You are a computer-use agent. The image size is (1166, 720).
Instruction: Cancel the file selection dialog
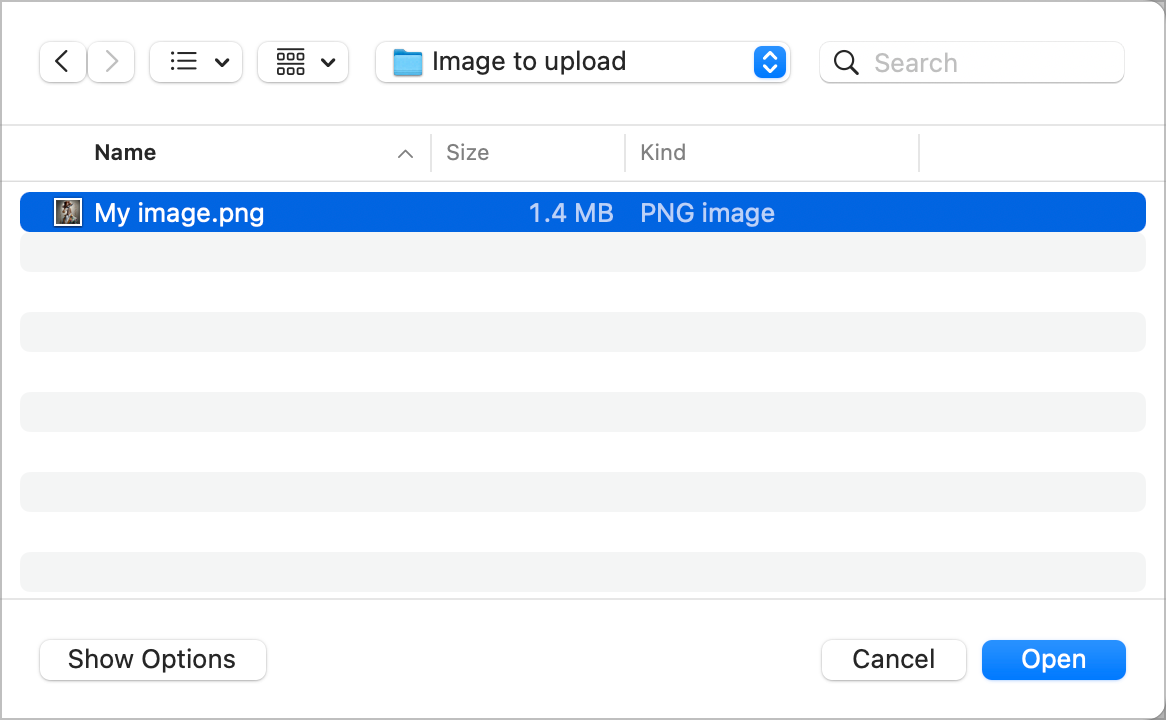(x=893, y=660)
